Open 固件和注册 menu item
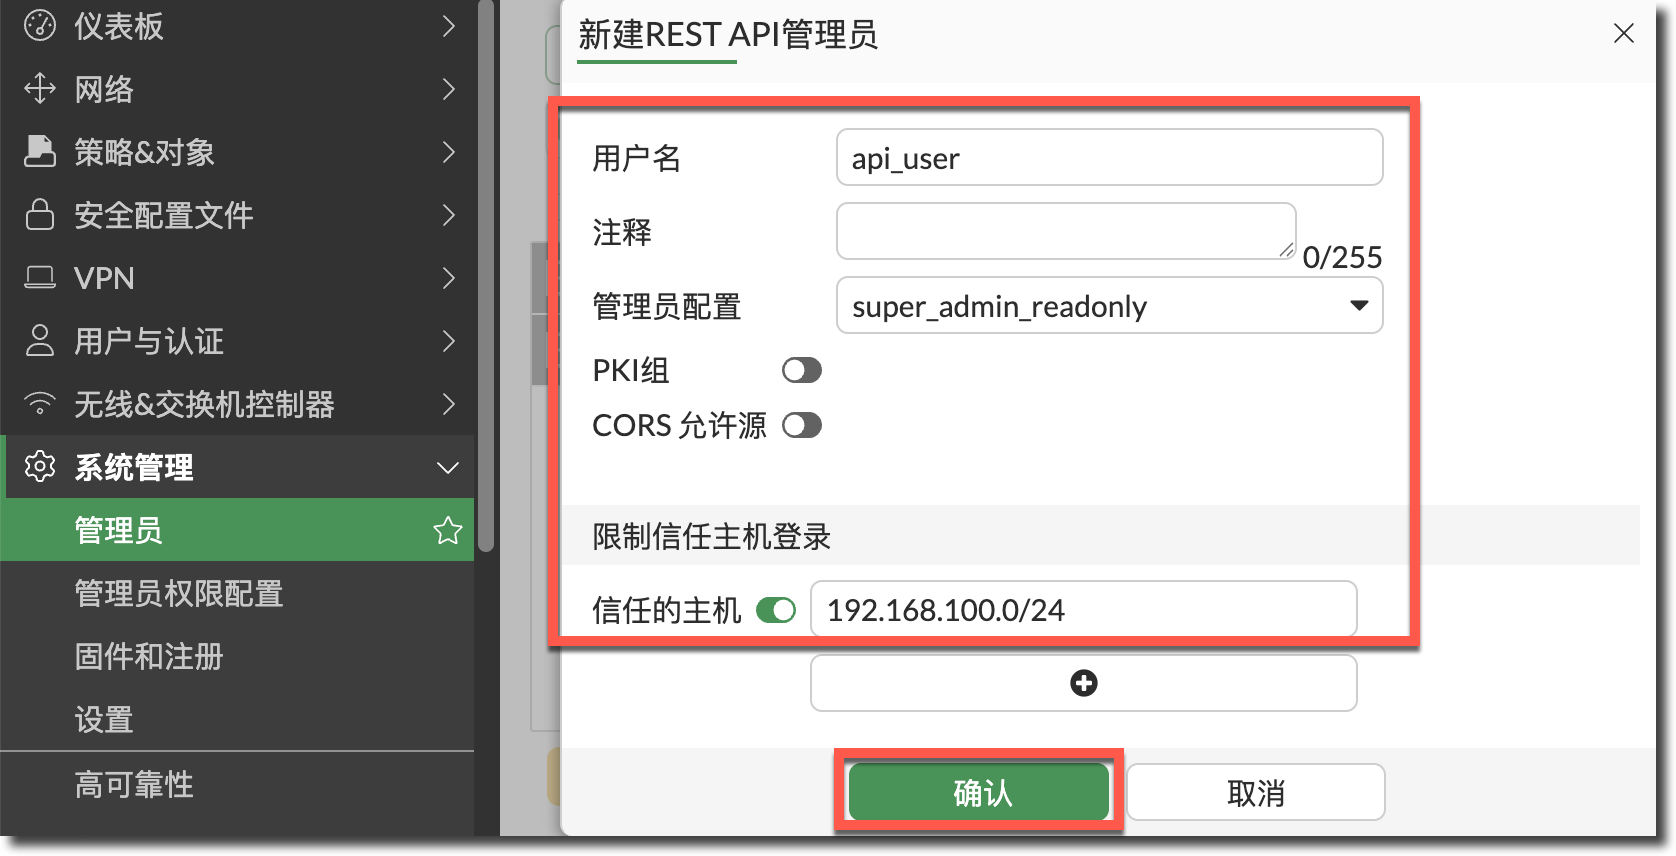Viewport: 1676px width, 856px height. point(149,657)
